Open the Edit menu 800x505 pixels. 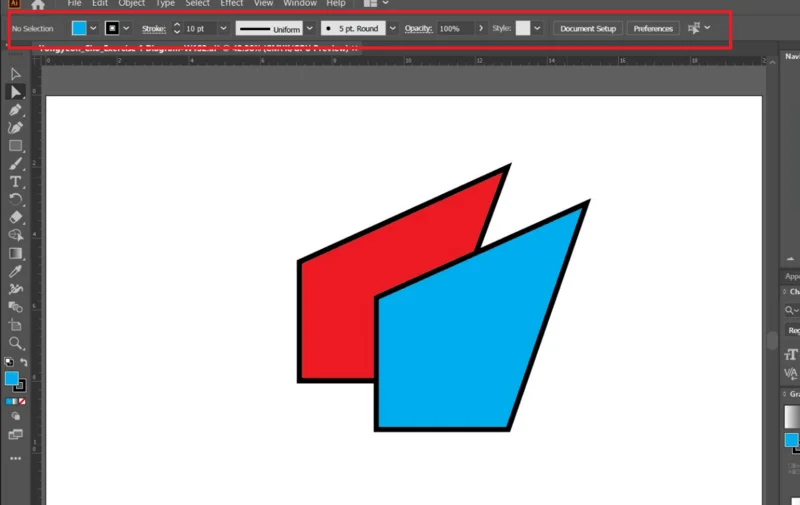99,3
